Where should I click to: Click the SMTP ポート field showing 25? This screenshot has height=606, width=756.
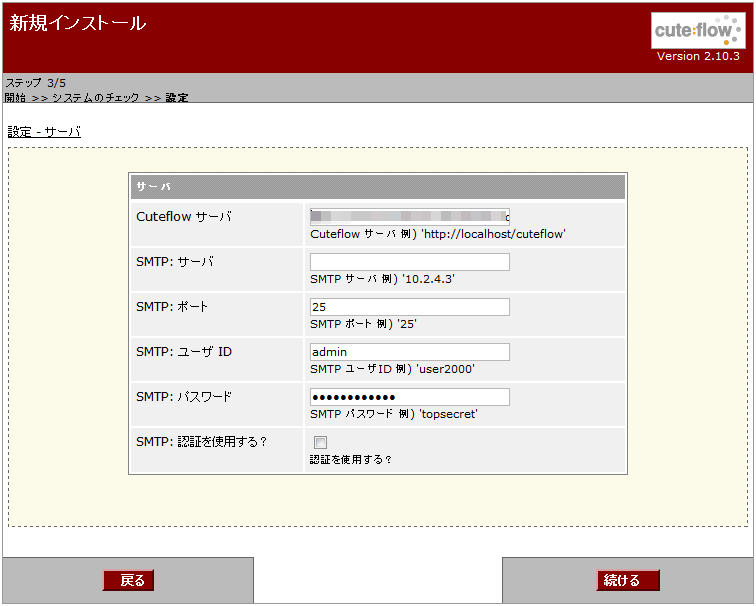point(409,307)
